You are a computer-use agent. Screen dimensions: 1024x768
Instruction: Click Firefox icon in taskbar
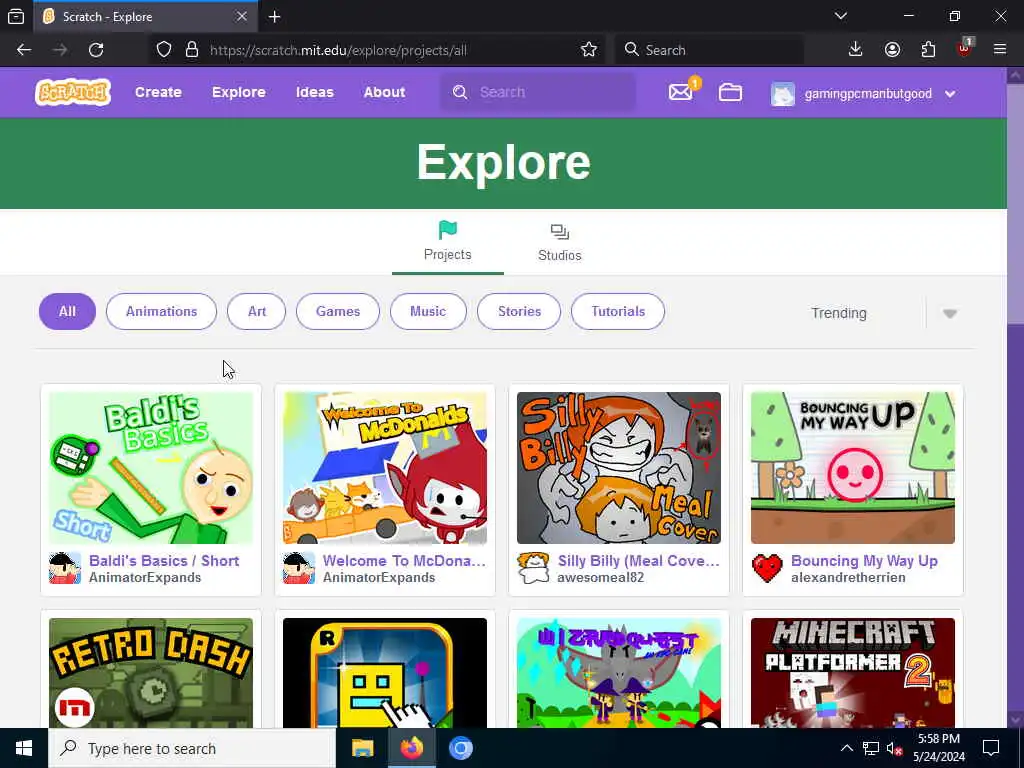tap(411, 748)
